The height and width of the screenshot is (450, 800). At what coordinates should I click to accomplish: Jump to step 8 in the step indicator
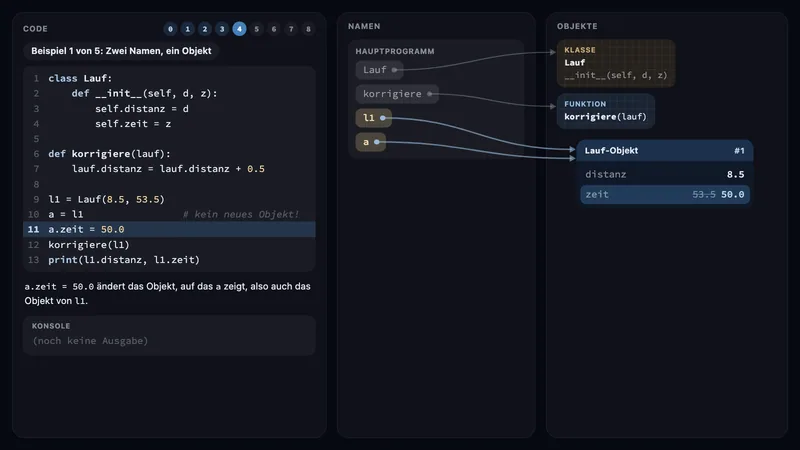[x=308, y=29]
